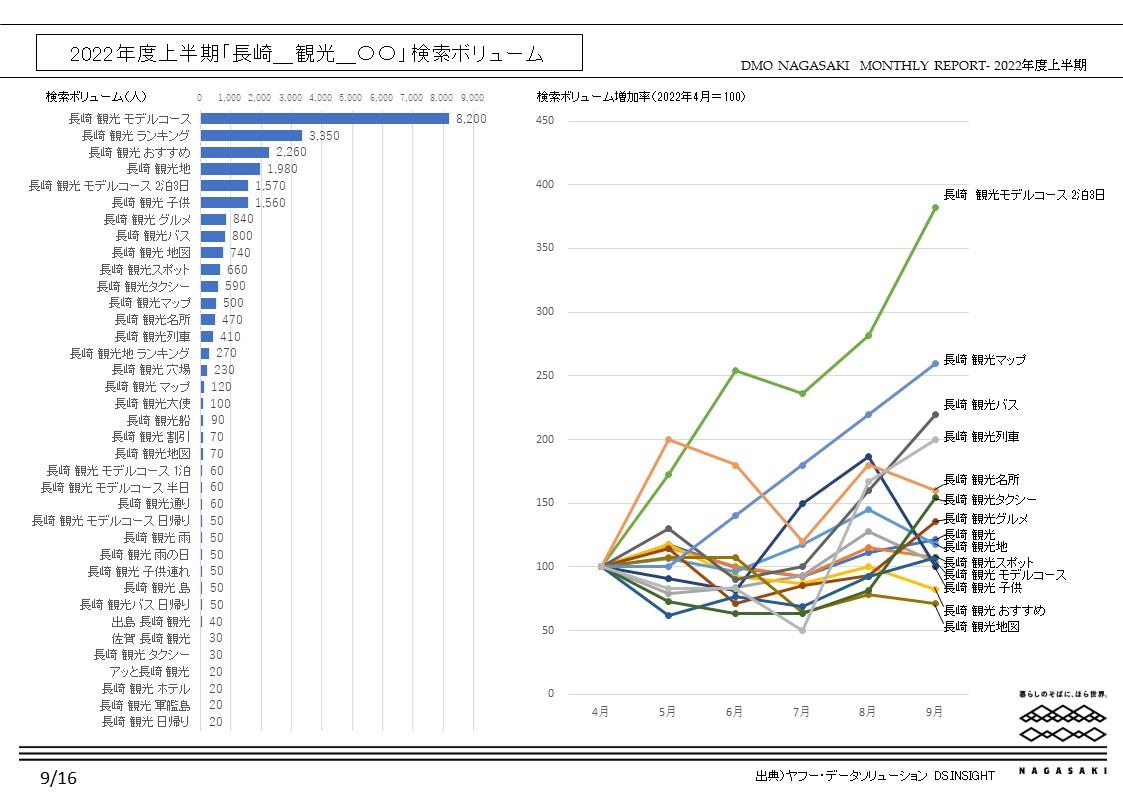
Task: Click the '5,000' bar chart axis tick
Action: (x=351, y=97)
